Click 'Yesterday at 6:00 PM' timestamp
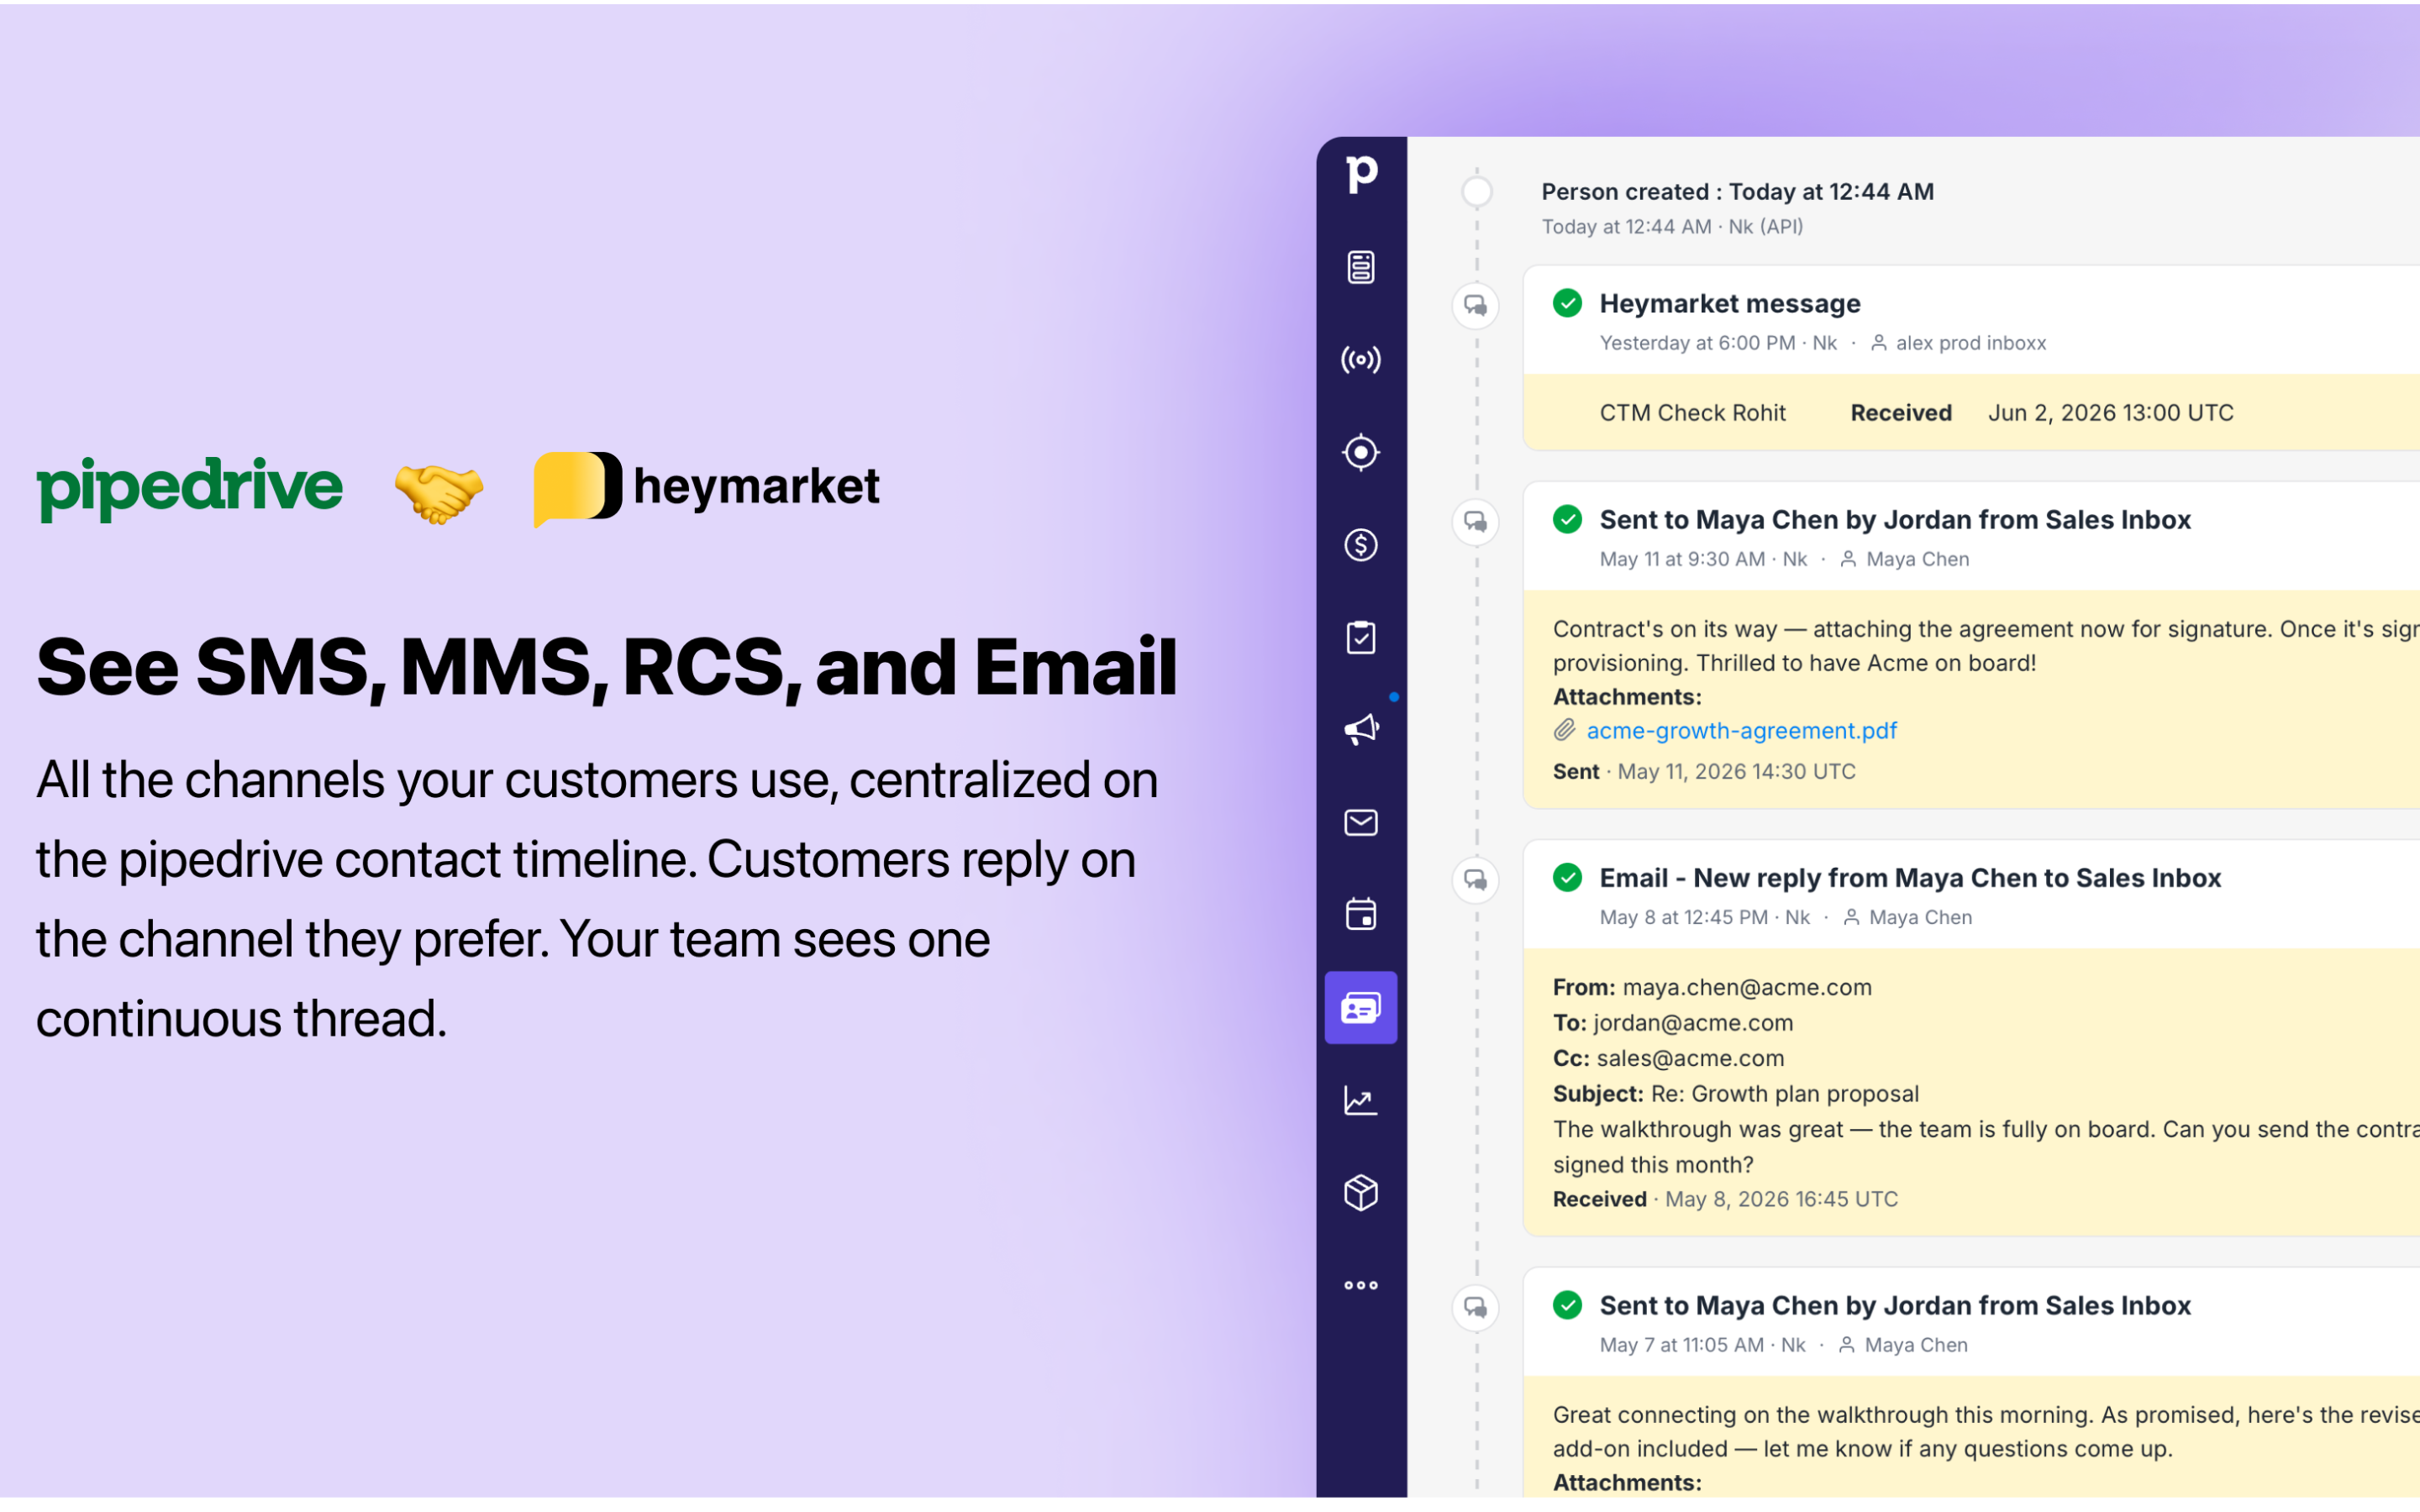 coord(1697,343)
